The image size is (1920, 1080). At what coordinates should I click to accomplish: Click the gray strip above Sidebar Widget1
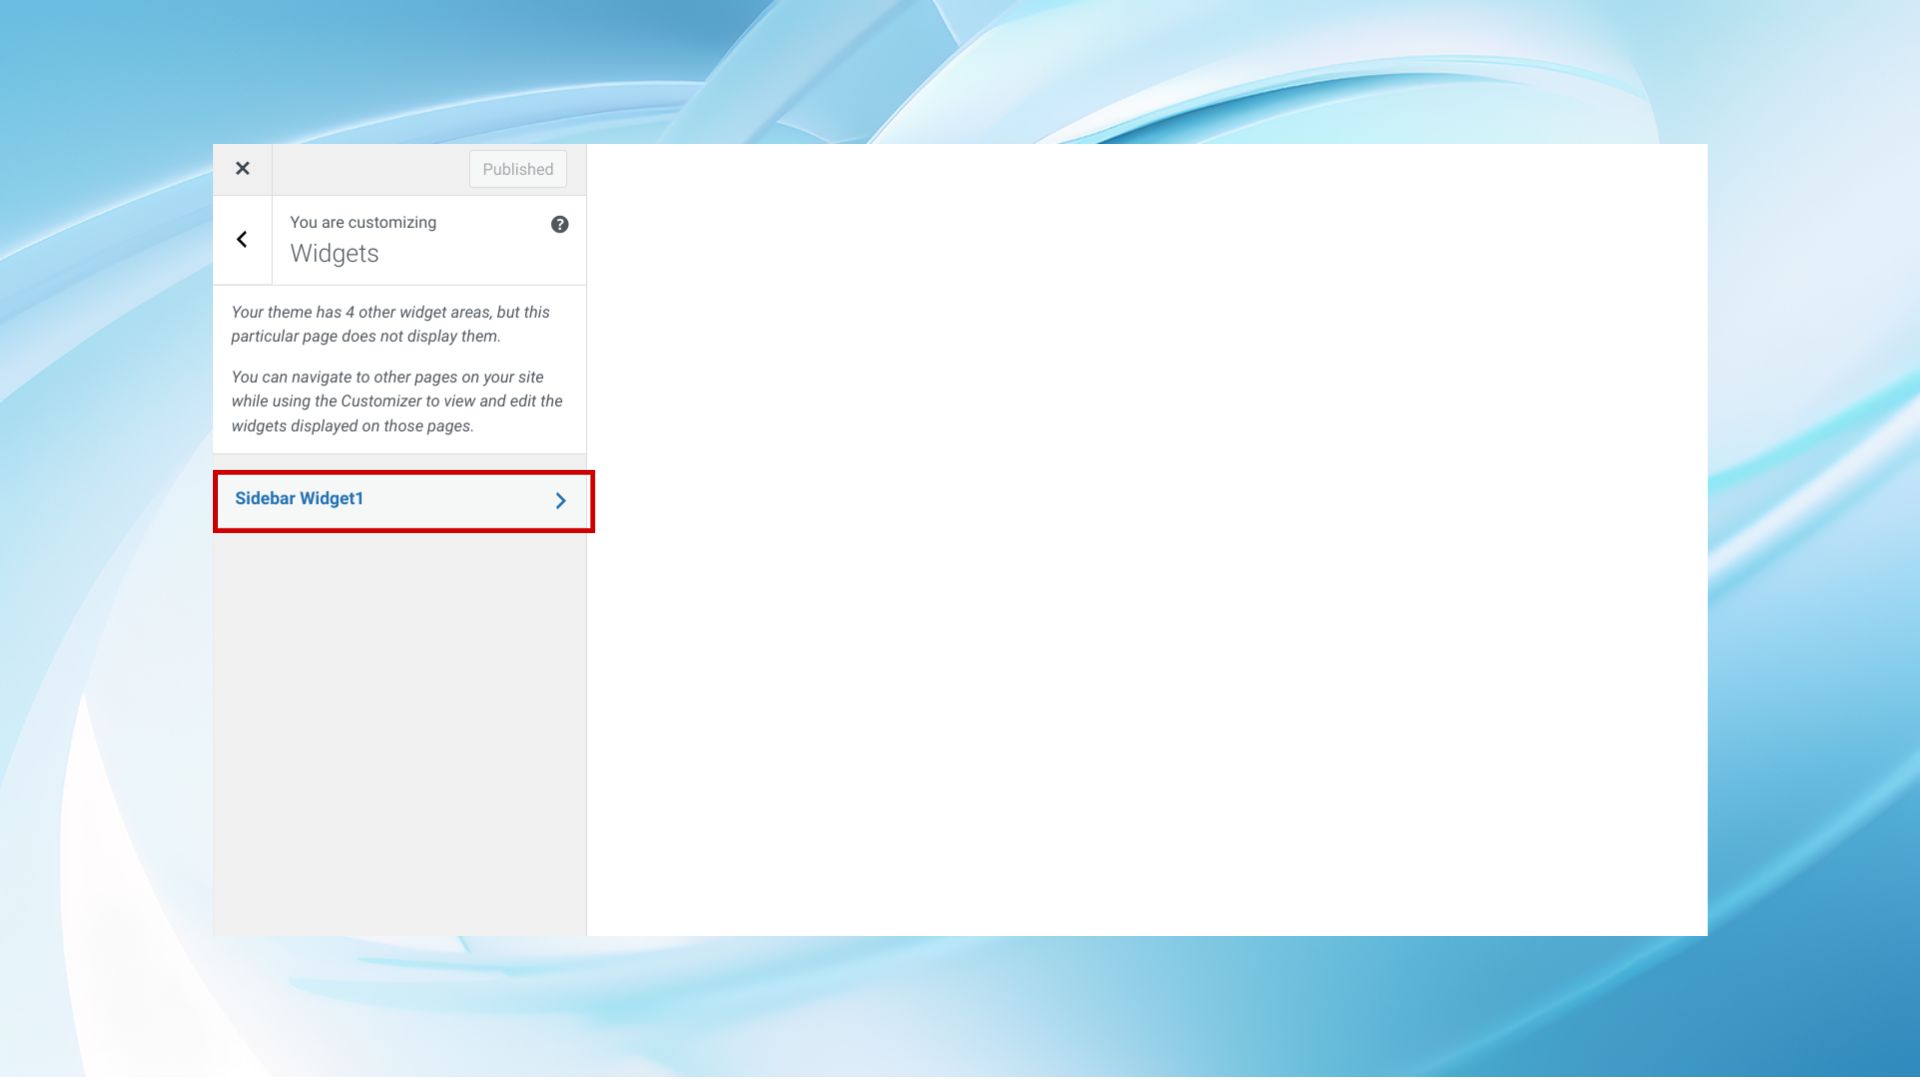tap(399, 462)
